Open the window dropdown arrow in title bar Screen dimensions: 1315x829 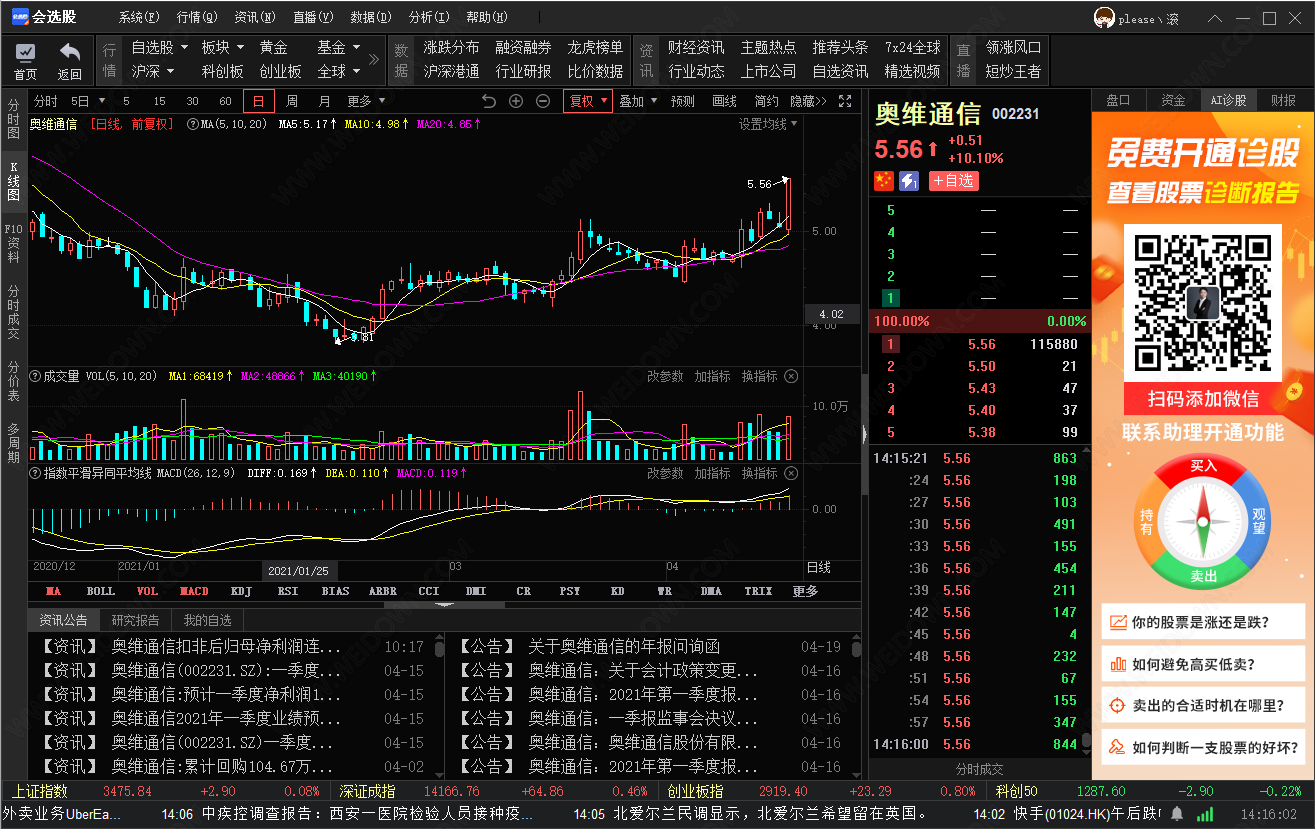point(1215,18)
